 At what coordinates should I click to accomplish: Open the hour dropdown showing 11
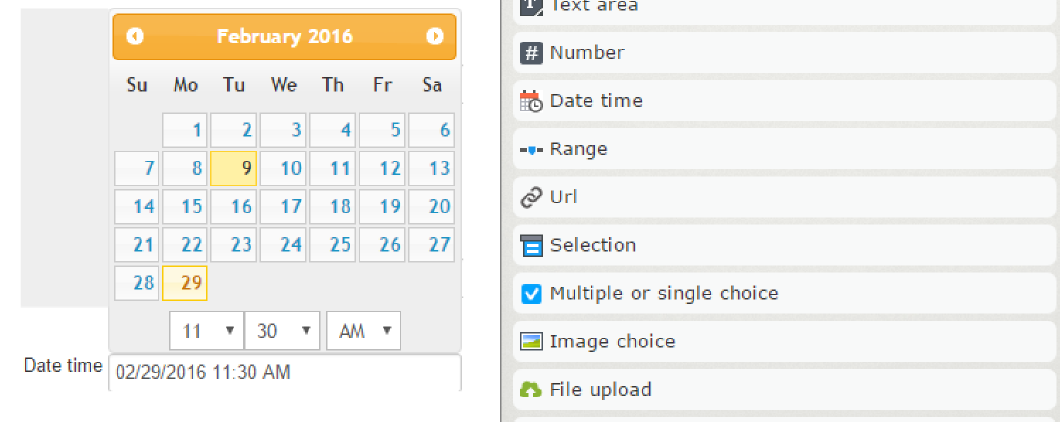point(207,330)
